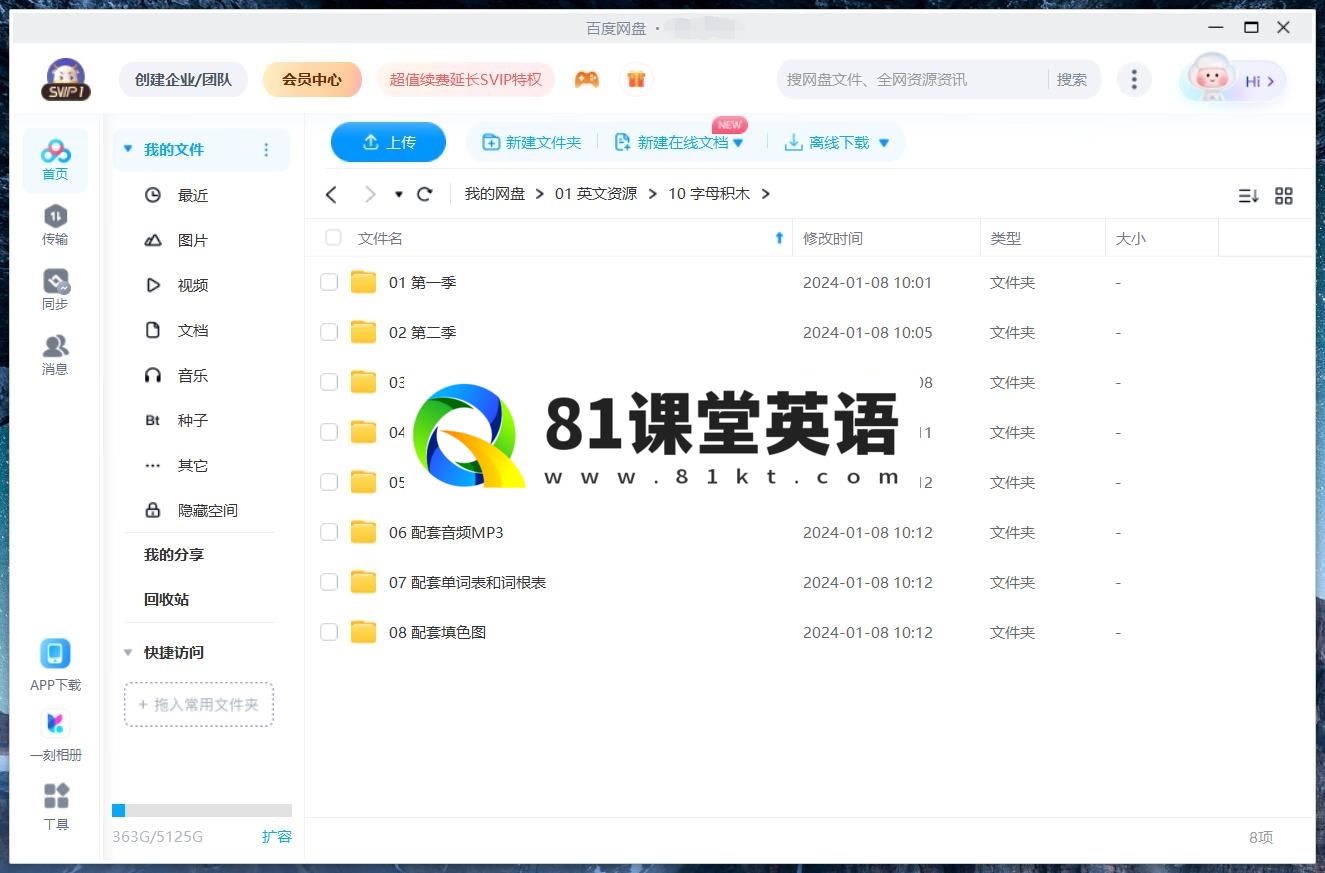Open the 首页 home icon in the sidebar
The height and width of the screenshot is (873, 1325).
(x=55, y=160)
